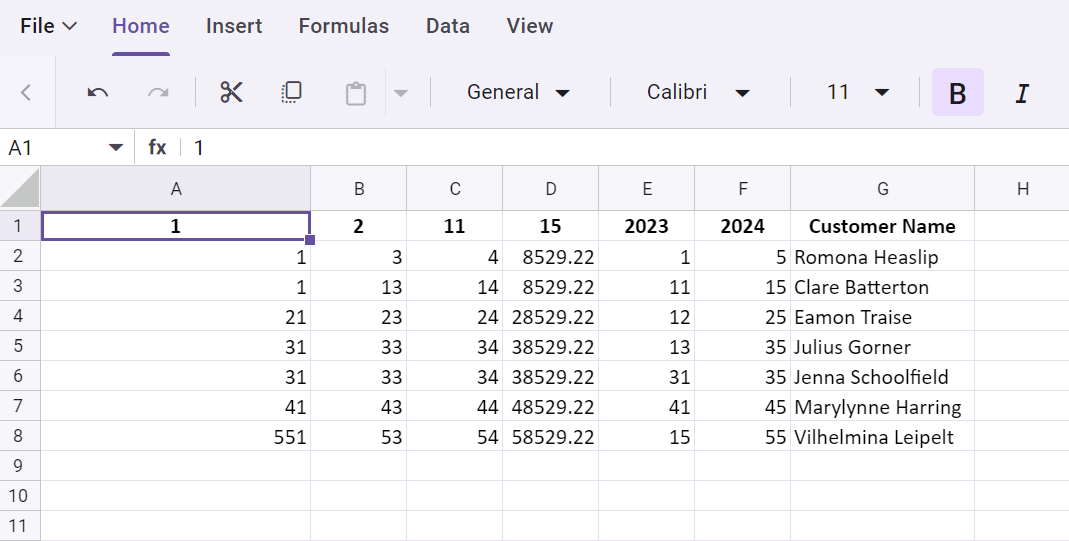Cut selection with the scissors icon
The height and width of the screenshot is (541, 1069).
(232, 93)
